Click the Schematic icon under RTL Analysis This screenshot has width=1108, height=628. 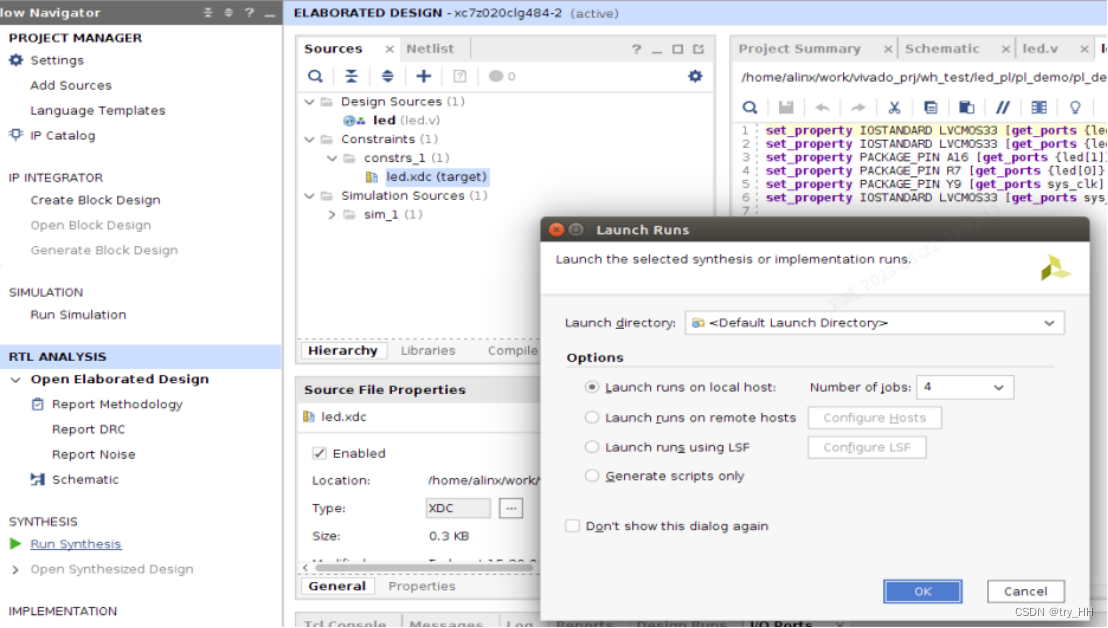pos(37,479)
